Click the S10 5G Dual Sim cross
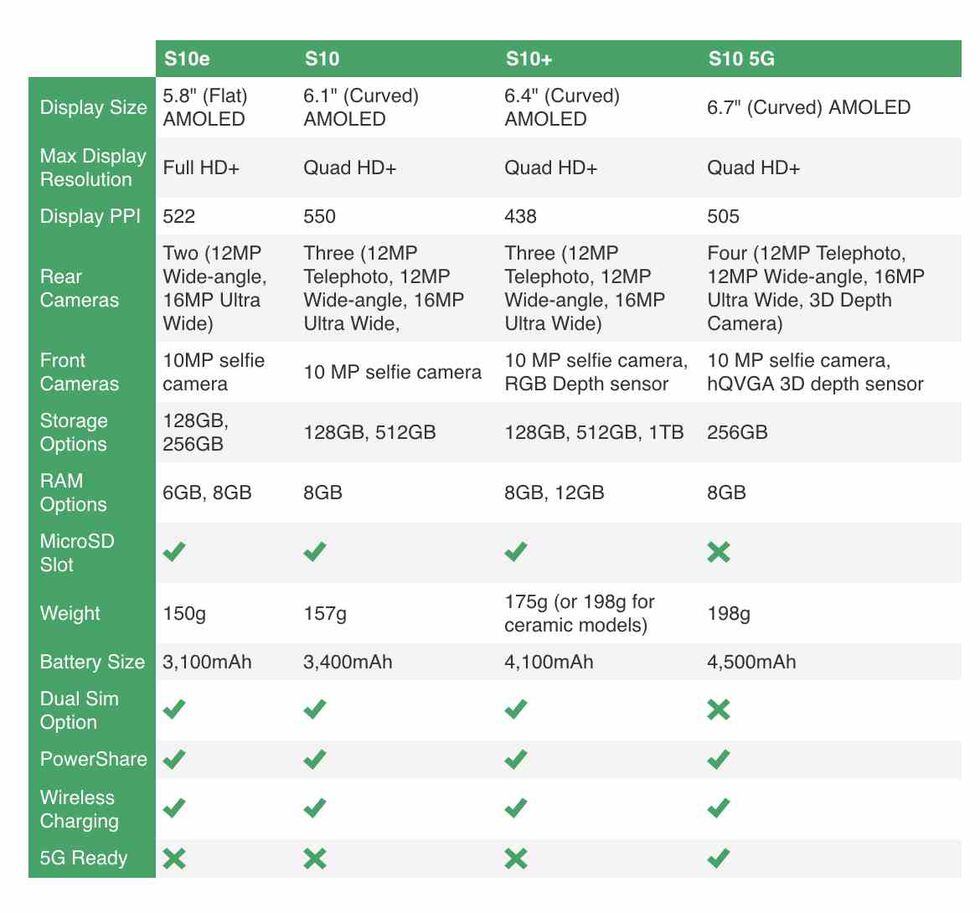The height and width of the screenshot is (913, 980). click(718, 710)
